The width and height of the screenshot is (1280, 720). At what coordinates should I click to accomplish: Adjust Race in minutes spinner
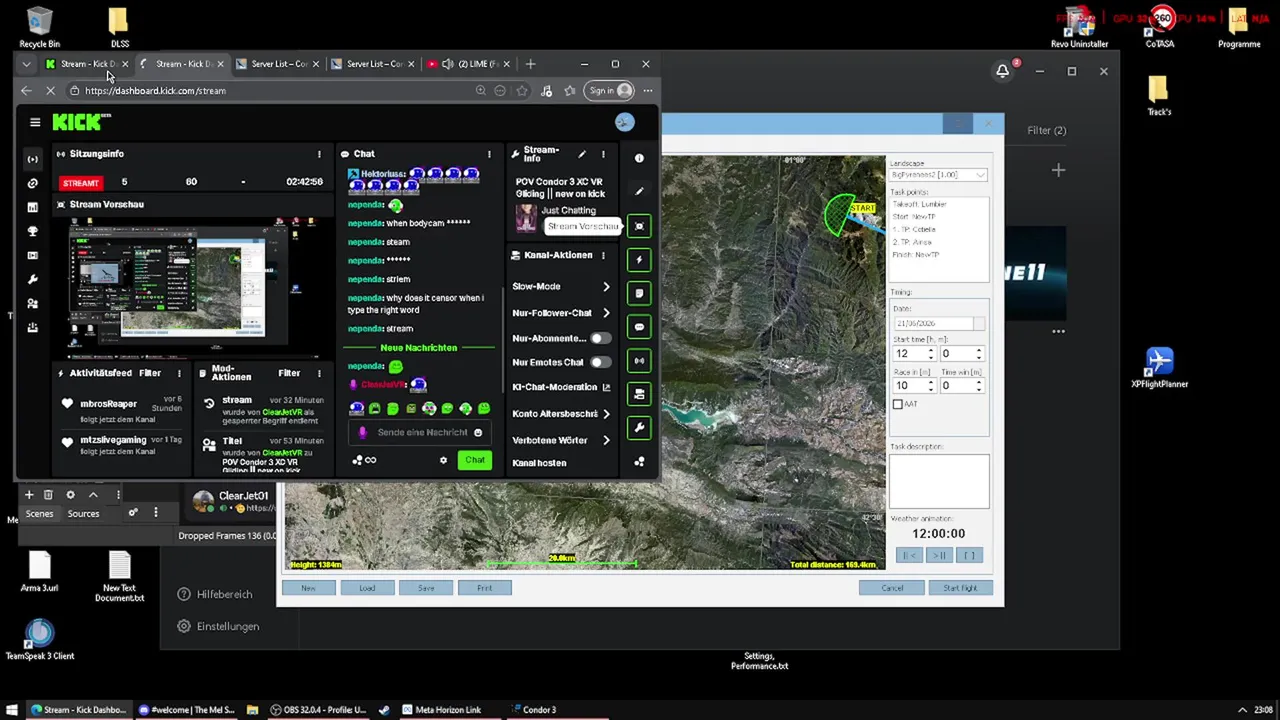[930, 386]
